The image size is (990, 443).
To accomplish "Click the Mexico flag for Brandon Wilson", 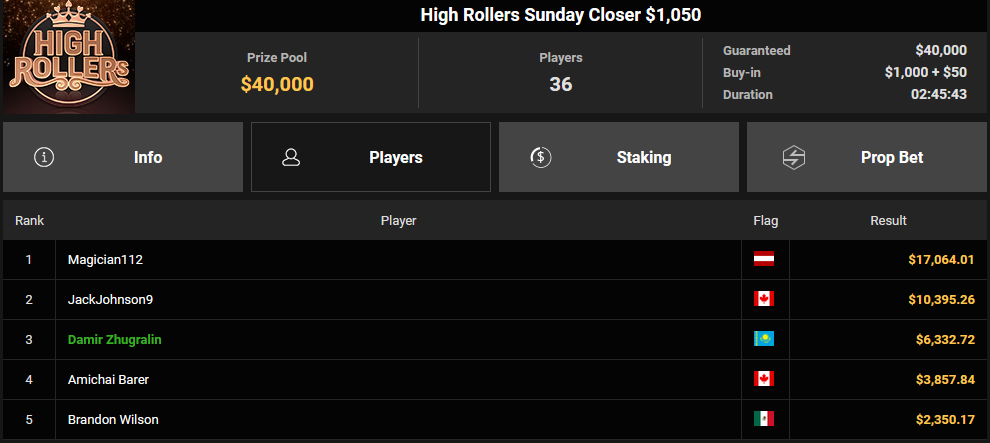I will (763, 419).
